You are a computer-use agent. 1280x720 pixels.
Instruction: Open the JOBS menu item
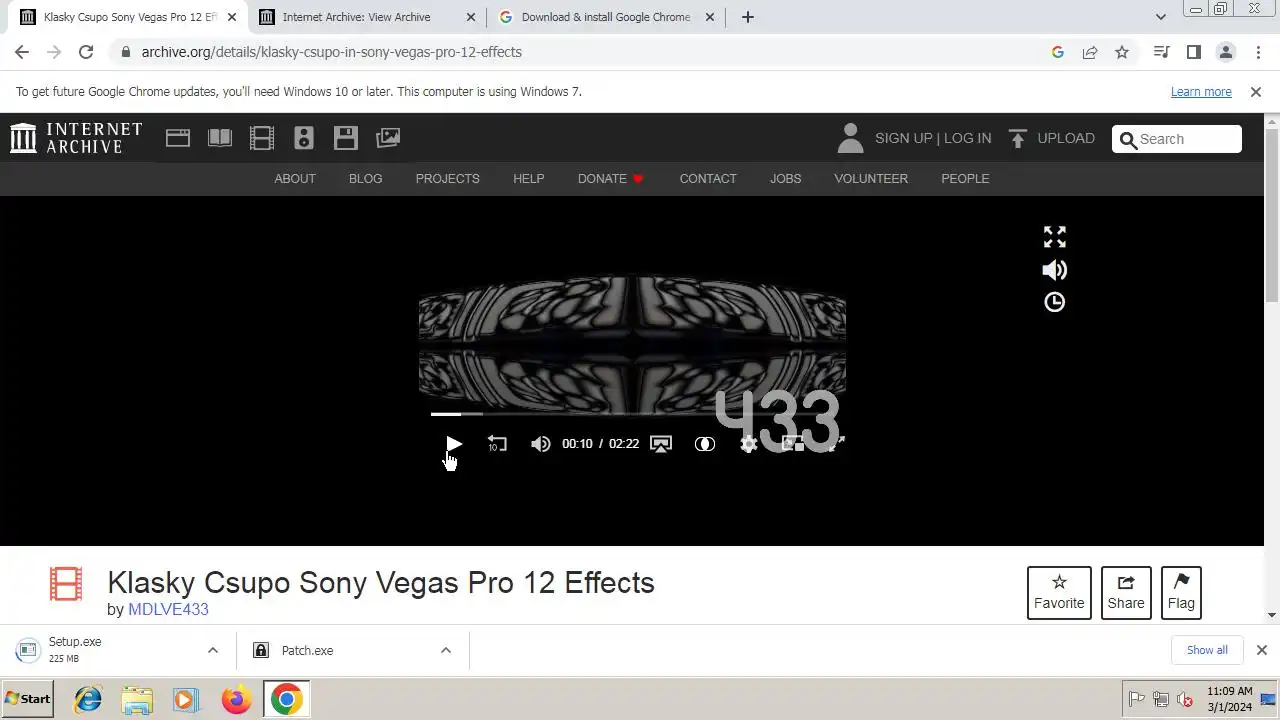point(786,178)
